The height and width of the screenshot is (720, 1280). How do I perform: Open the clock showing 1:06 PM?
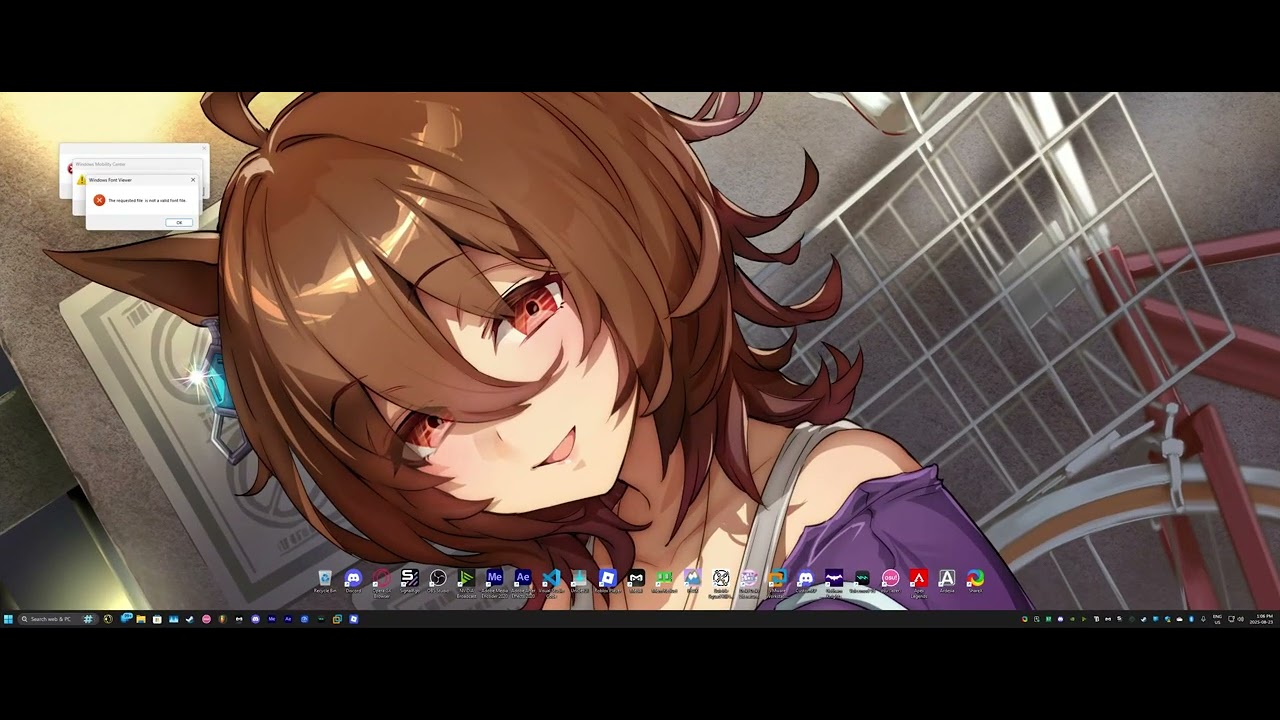(1261, 619)
